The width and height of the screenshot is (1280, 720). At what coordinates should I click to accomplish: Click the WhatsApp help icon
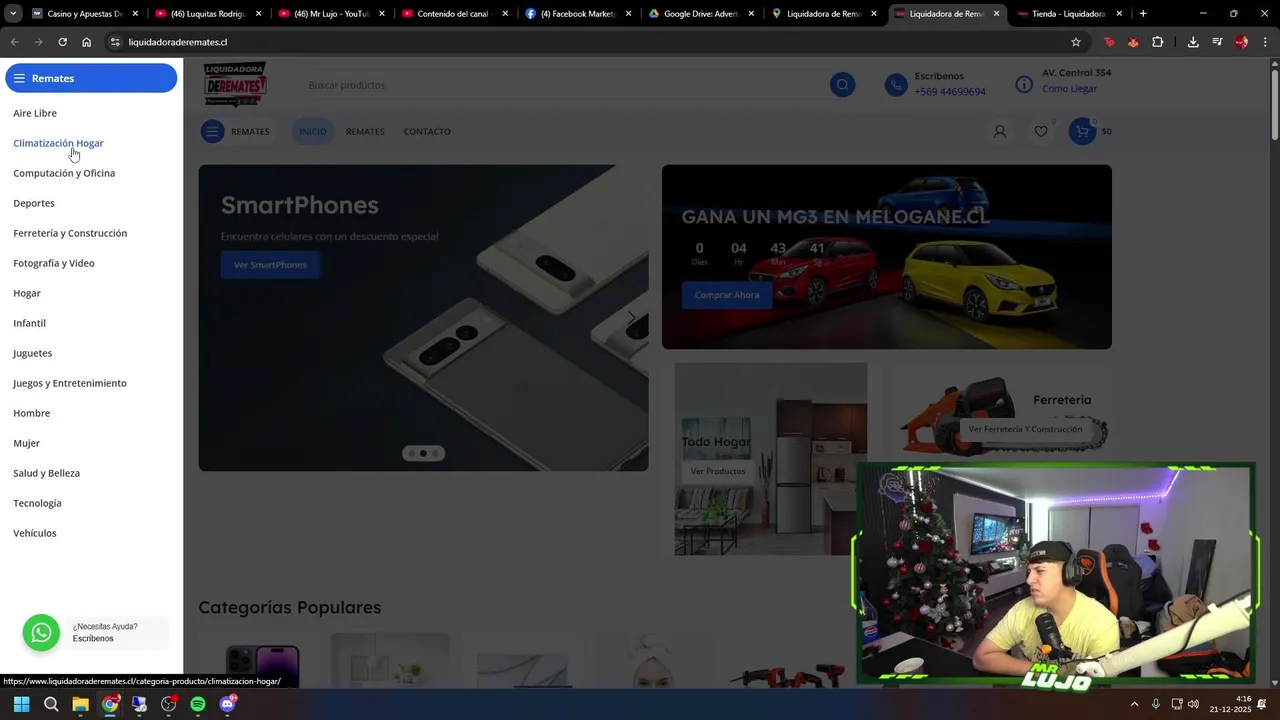(41, 633)
